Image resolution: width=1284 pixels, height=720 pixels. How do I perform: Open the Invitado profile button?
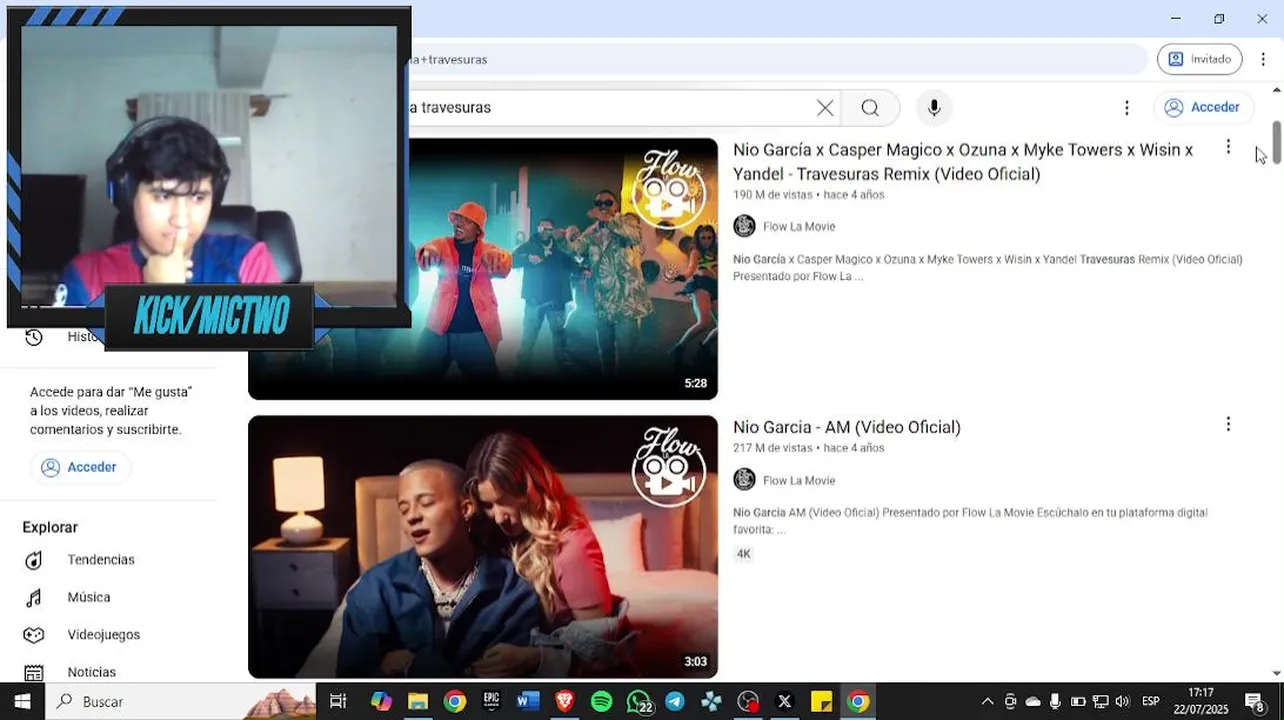tap(1200, 59)
